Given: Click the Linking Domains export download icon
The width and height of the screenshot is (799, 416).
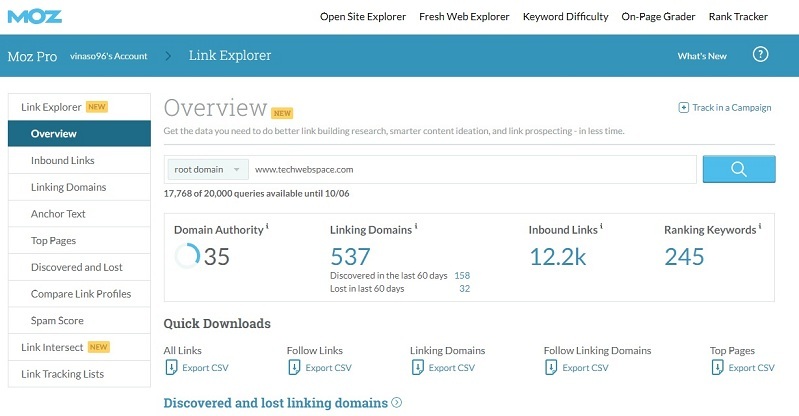Looking at the screenshot, I should [416, 368].
